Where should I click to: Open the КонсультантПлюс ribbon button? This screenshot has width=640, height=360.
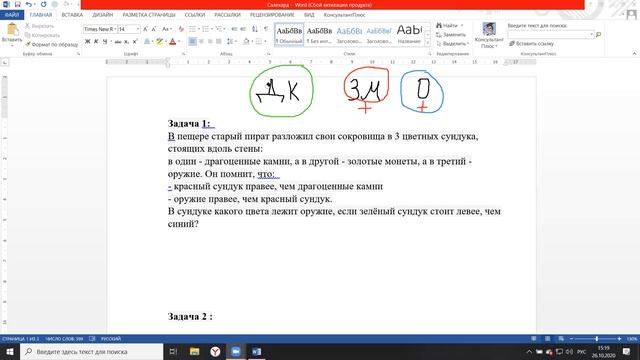[489, 36]
